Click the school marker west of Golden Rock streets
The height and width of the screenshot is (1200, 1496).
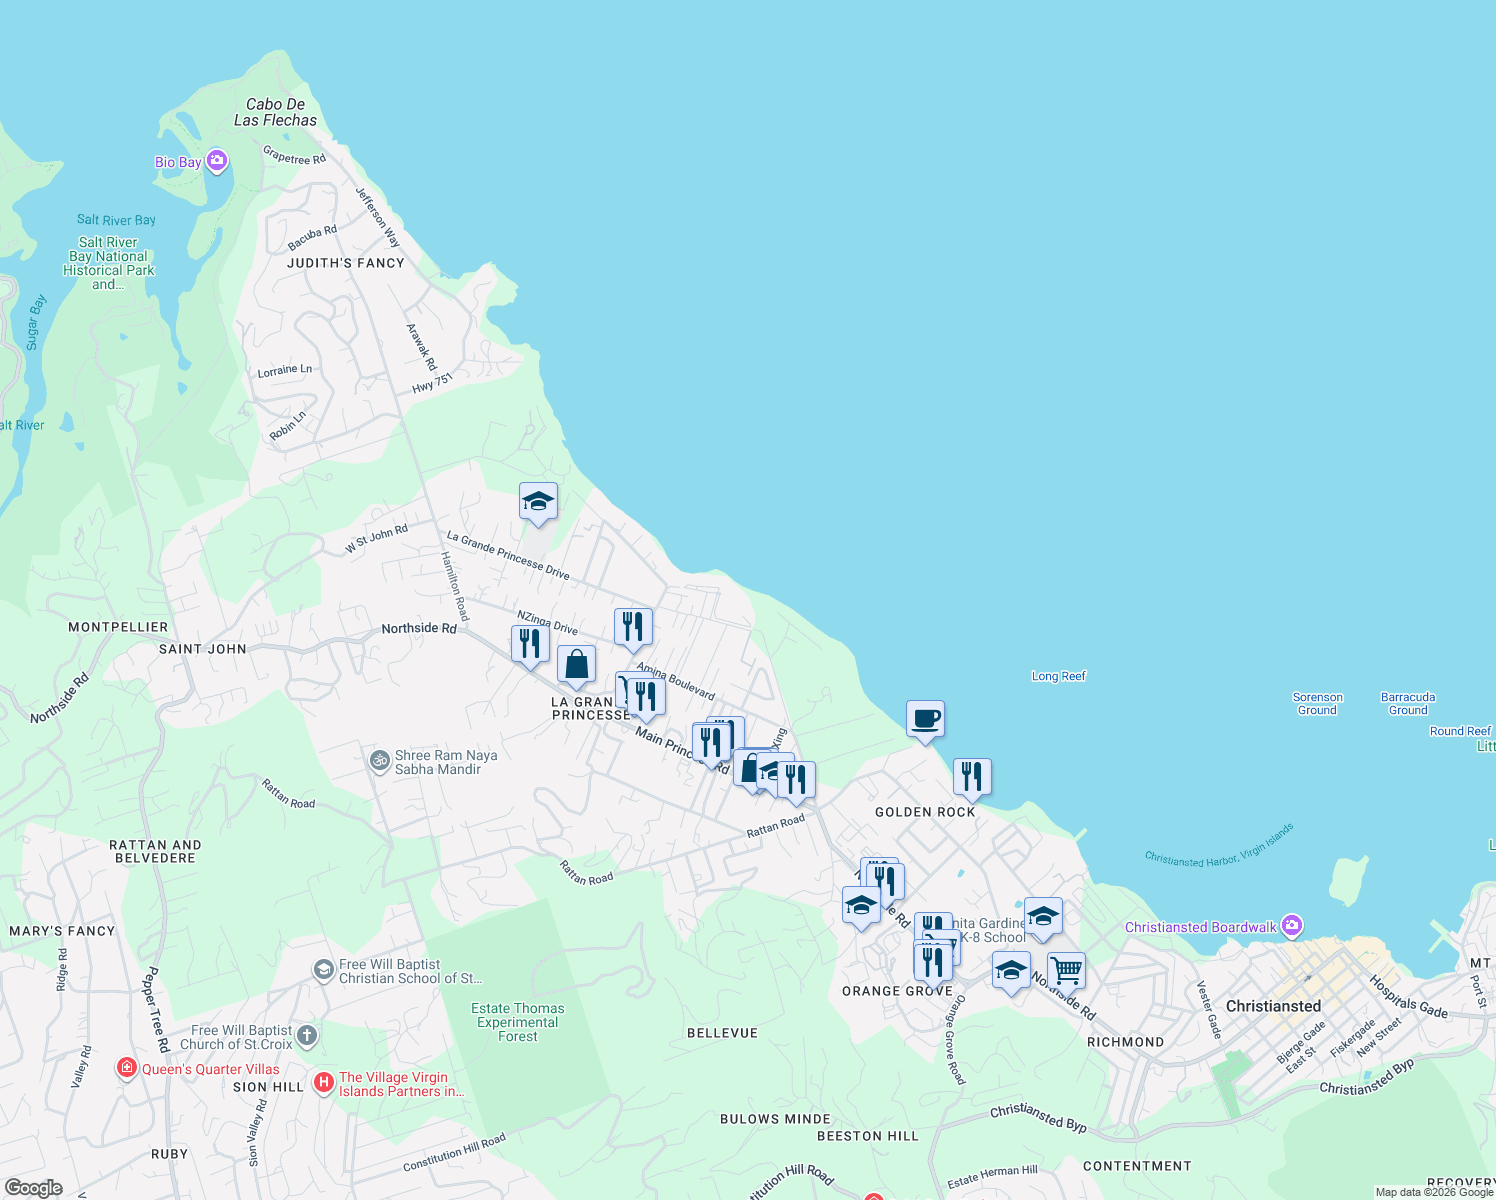[861, 906]
